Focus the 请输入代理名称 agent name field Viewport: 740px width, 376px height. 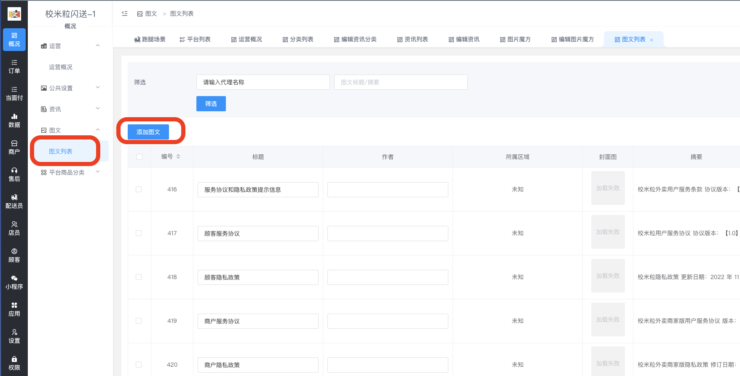point(263,82)
